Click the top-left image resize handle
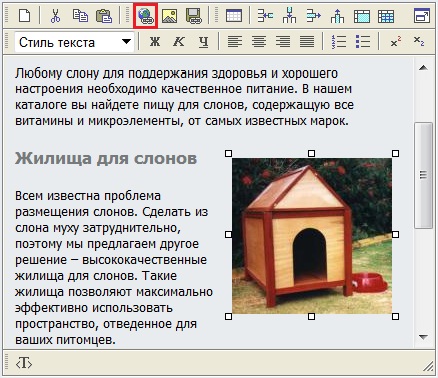The width and height of the screenshot is (438, 378). click(x=229, y=153)
